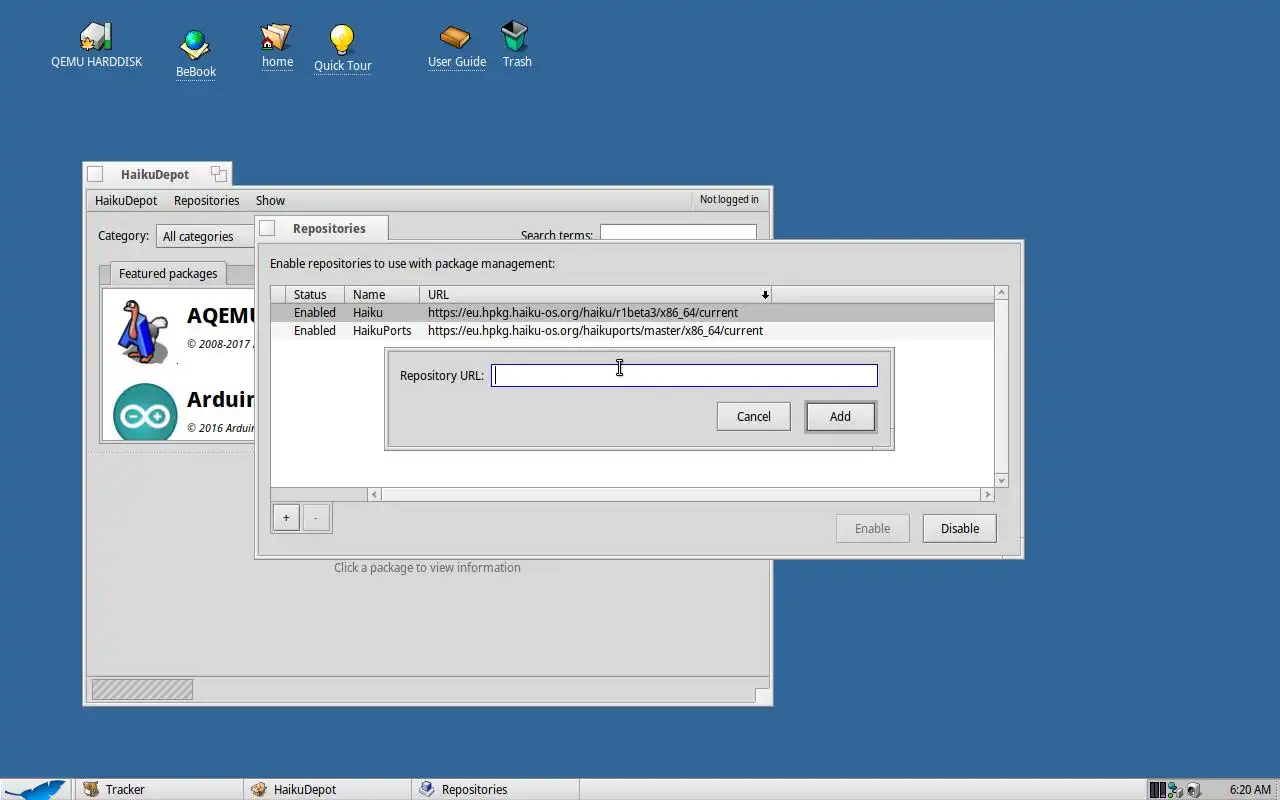Click the process controller tray icon
Image resolution: width=1280 pixels, height=800 pixels.
1157,789
